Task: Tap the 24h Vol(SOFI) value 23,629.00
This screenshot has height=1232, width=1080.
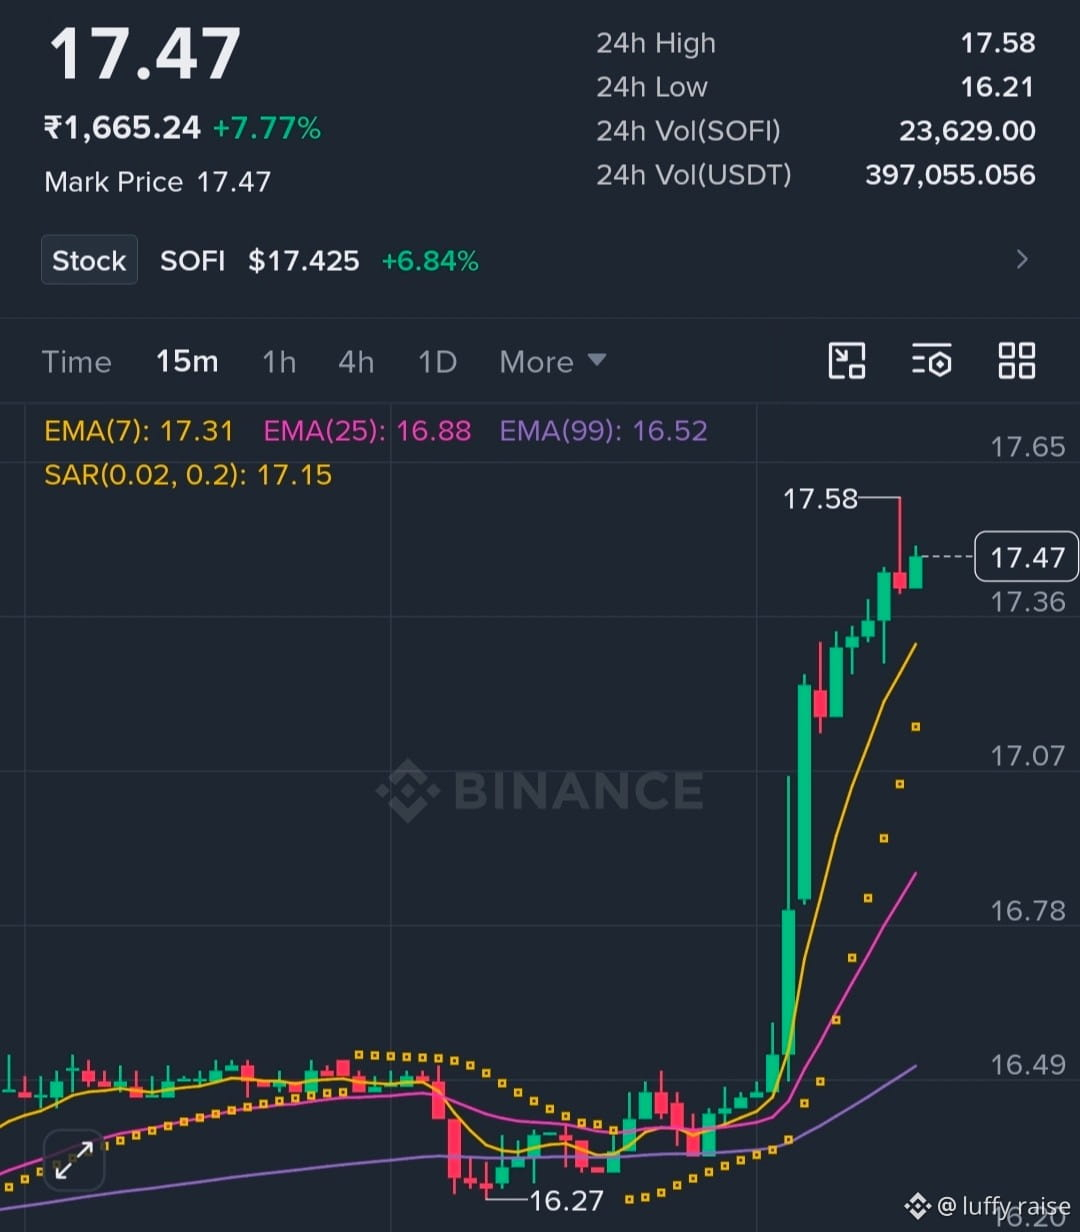Action: pos(967,131)
